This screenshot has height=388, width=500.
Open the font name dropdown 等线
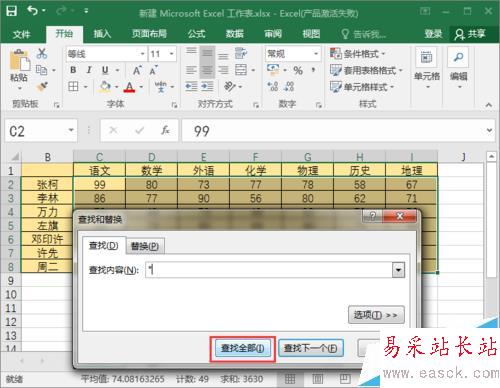point(142,54)
